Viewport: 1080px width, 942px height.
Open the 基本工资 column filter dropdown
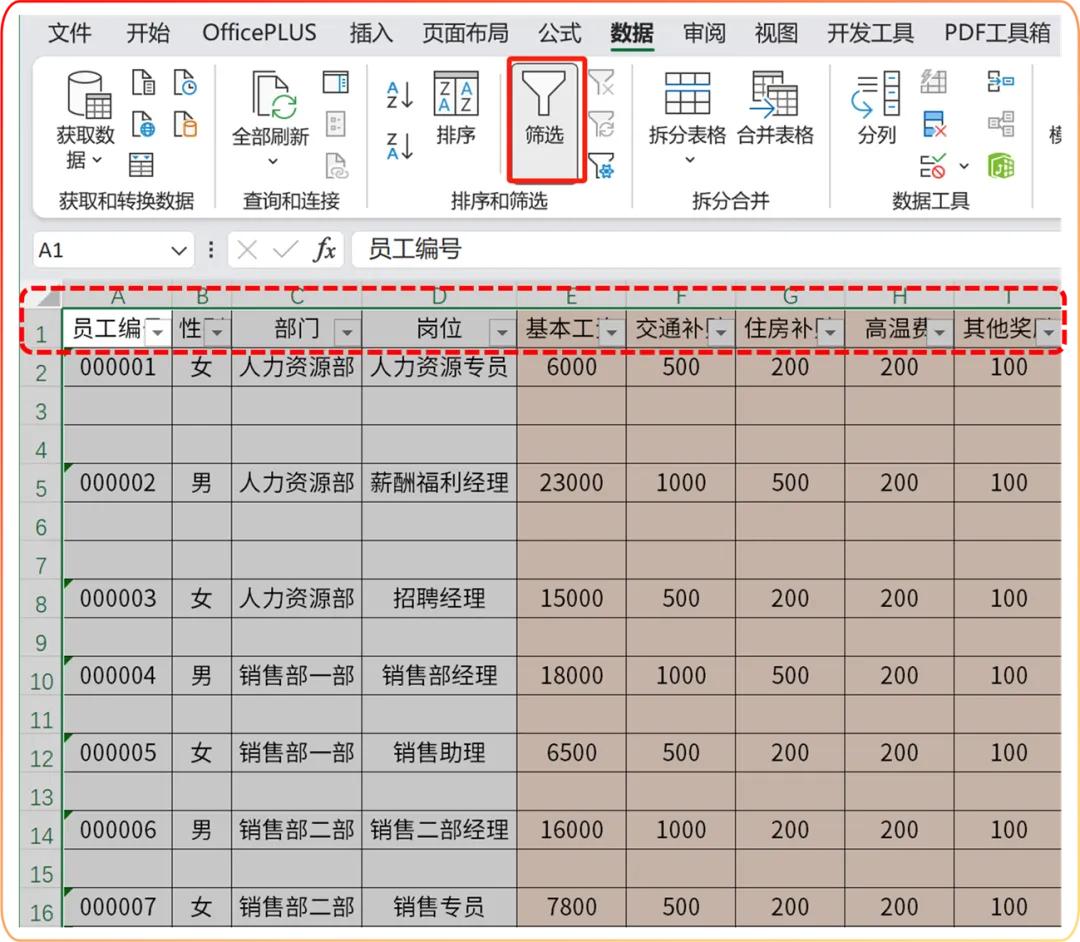611,333
